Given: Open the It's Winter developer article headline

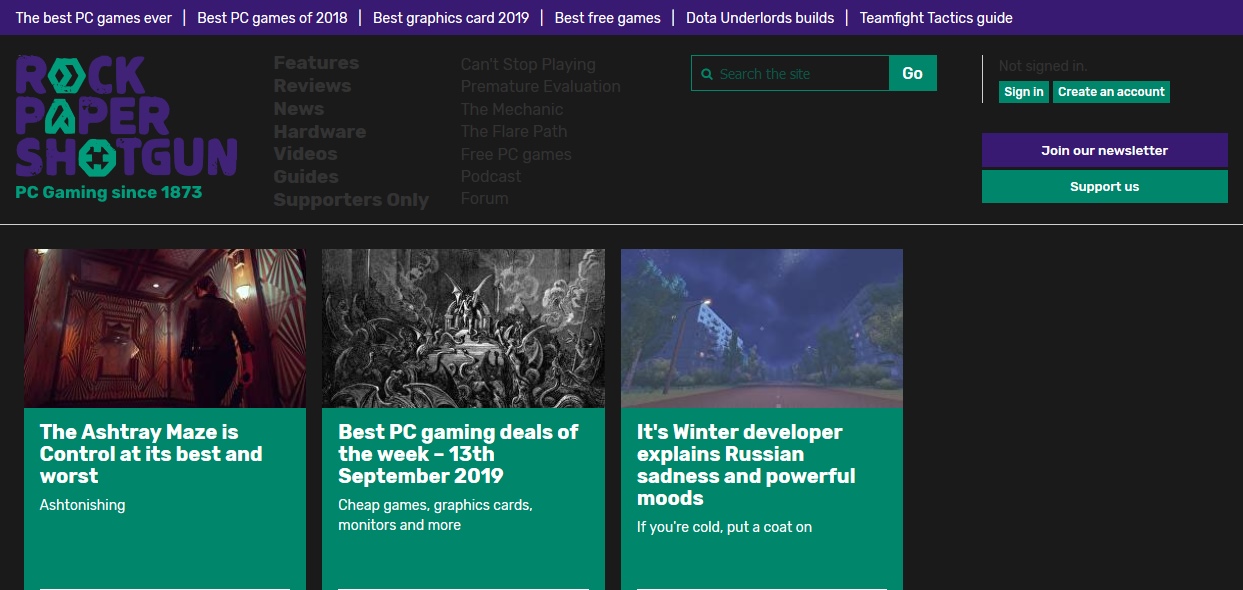Looking at the screenshot, I should [x=745, y=465].
